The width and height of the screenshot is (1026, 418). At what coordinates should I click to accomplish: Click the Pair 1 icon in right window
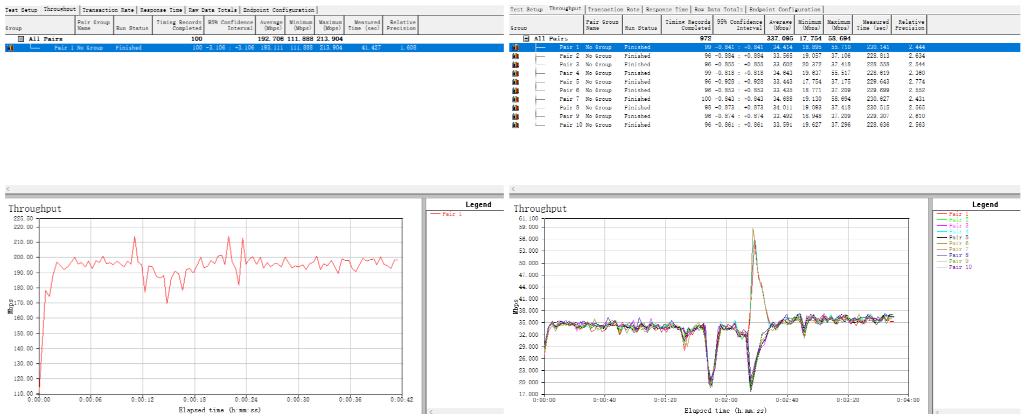point(516,47)
